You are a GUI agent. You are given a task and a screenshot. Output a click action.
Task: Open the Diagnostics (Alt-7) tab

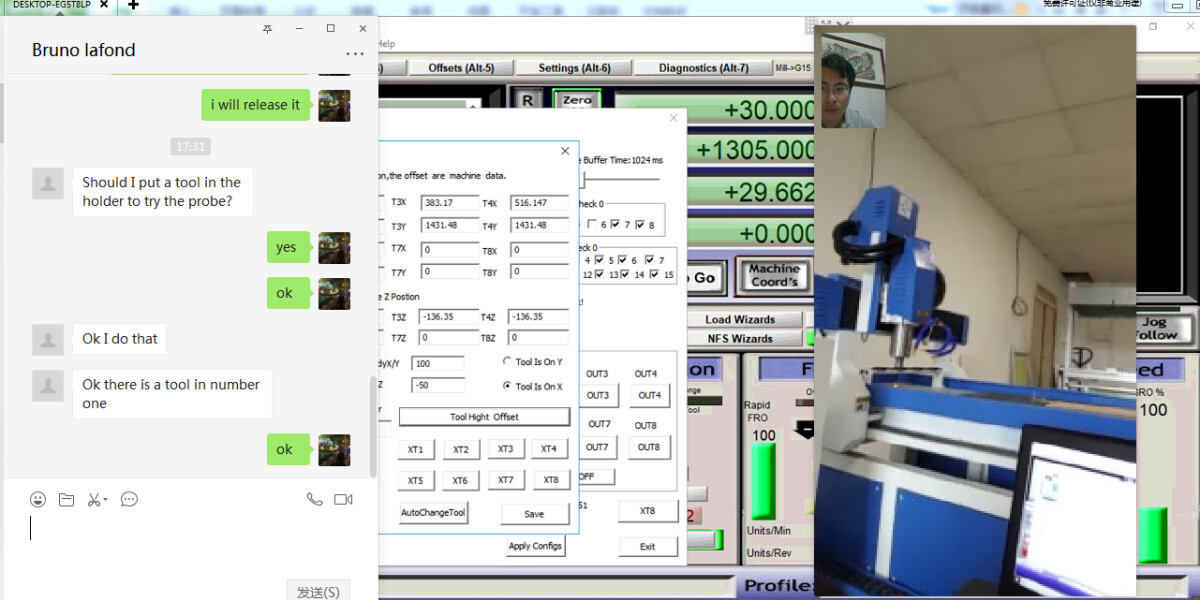[x=703, y=68]
